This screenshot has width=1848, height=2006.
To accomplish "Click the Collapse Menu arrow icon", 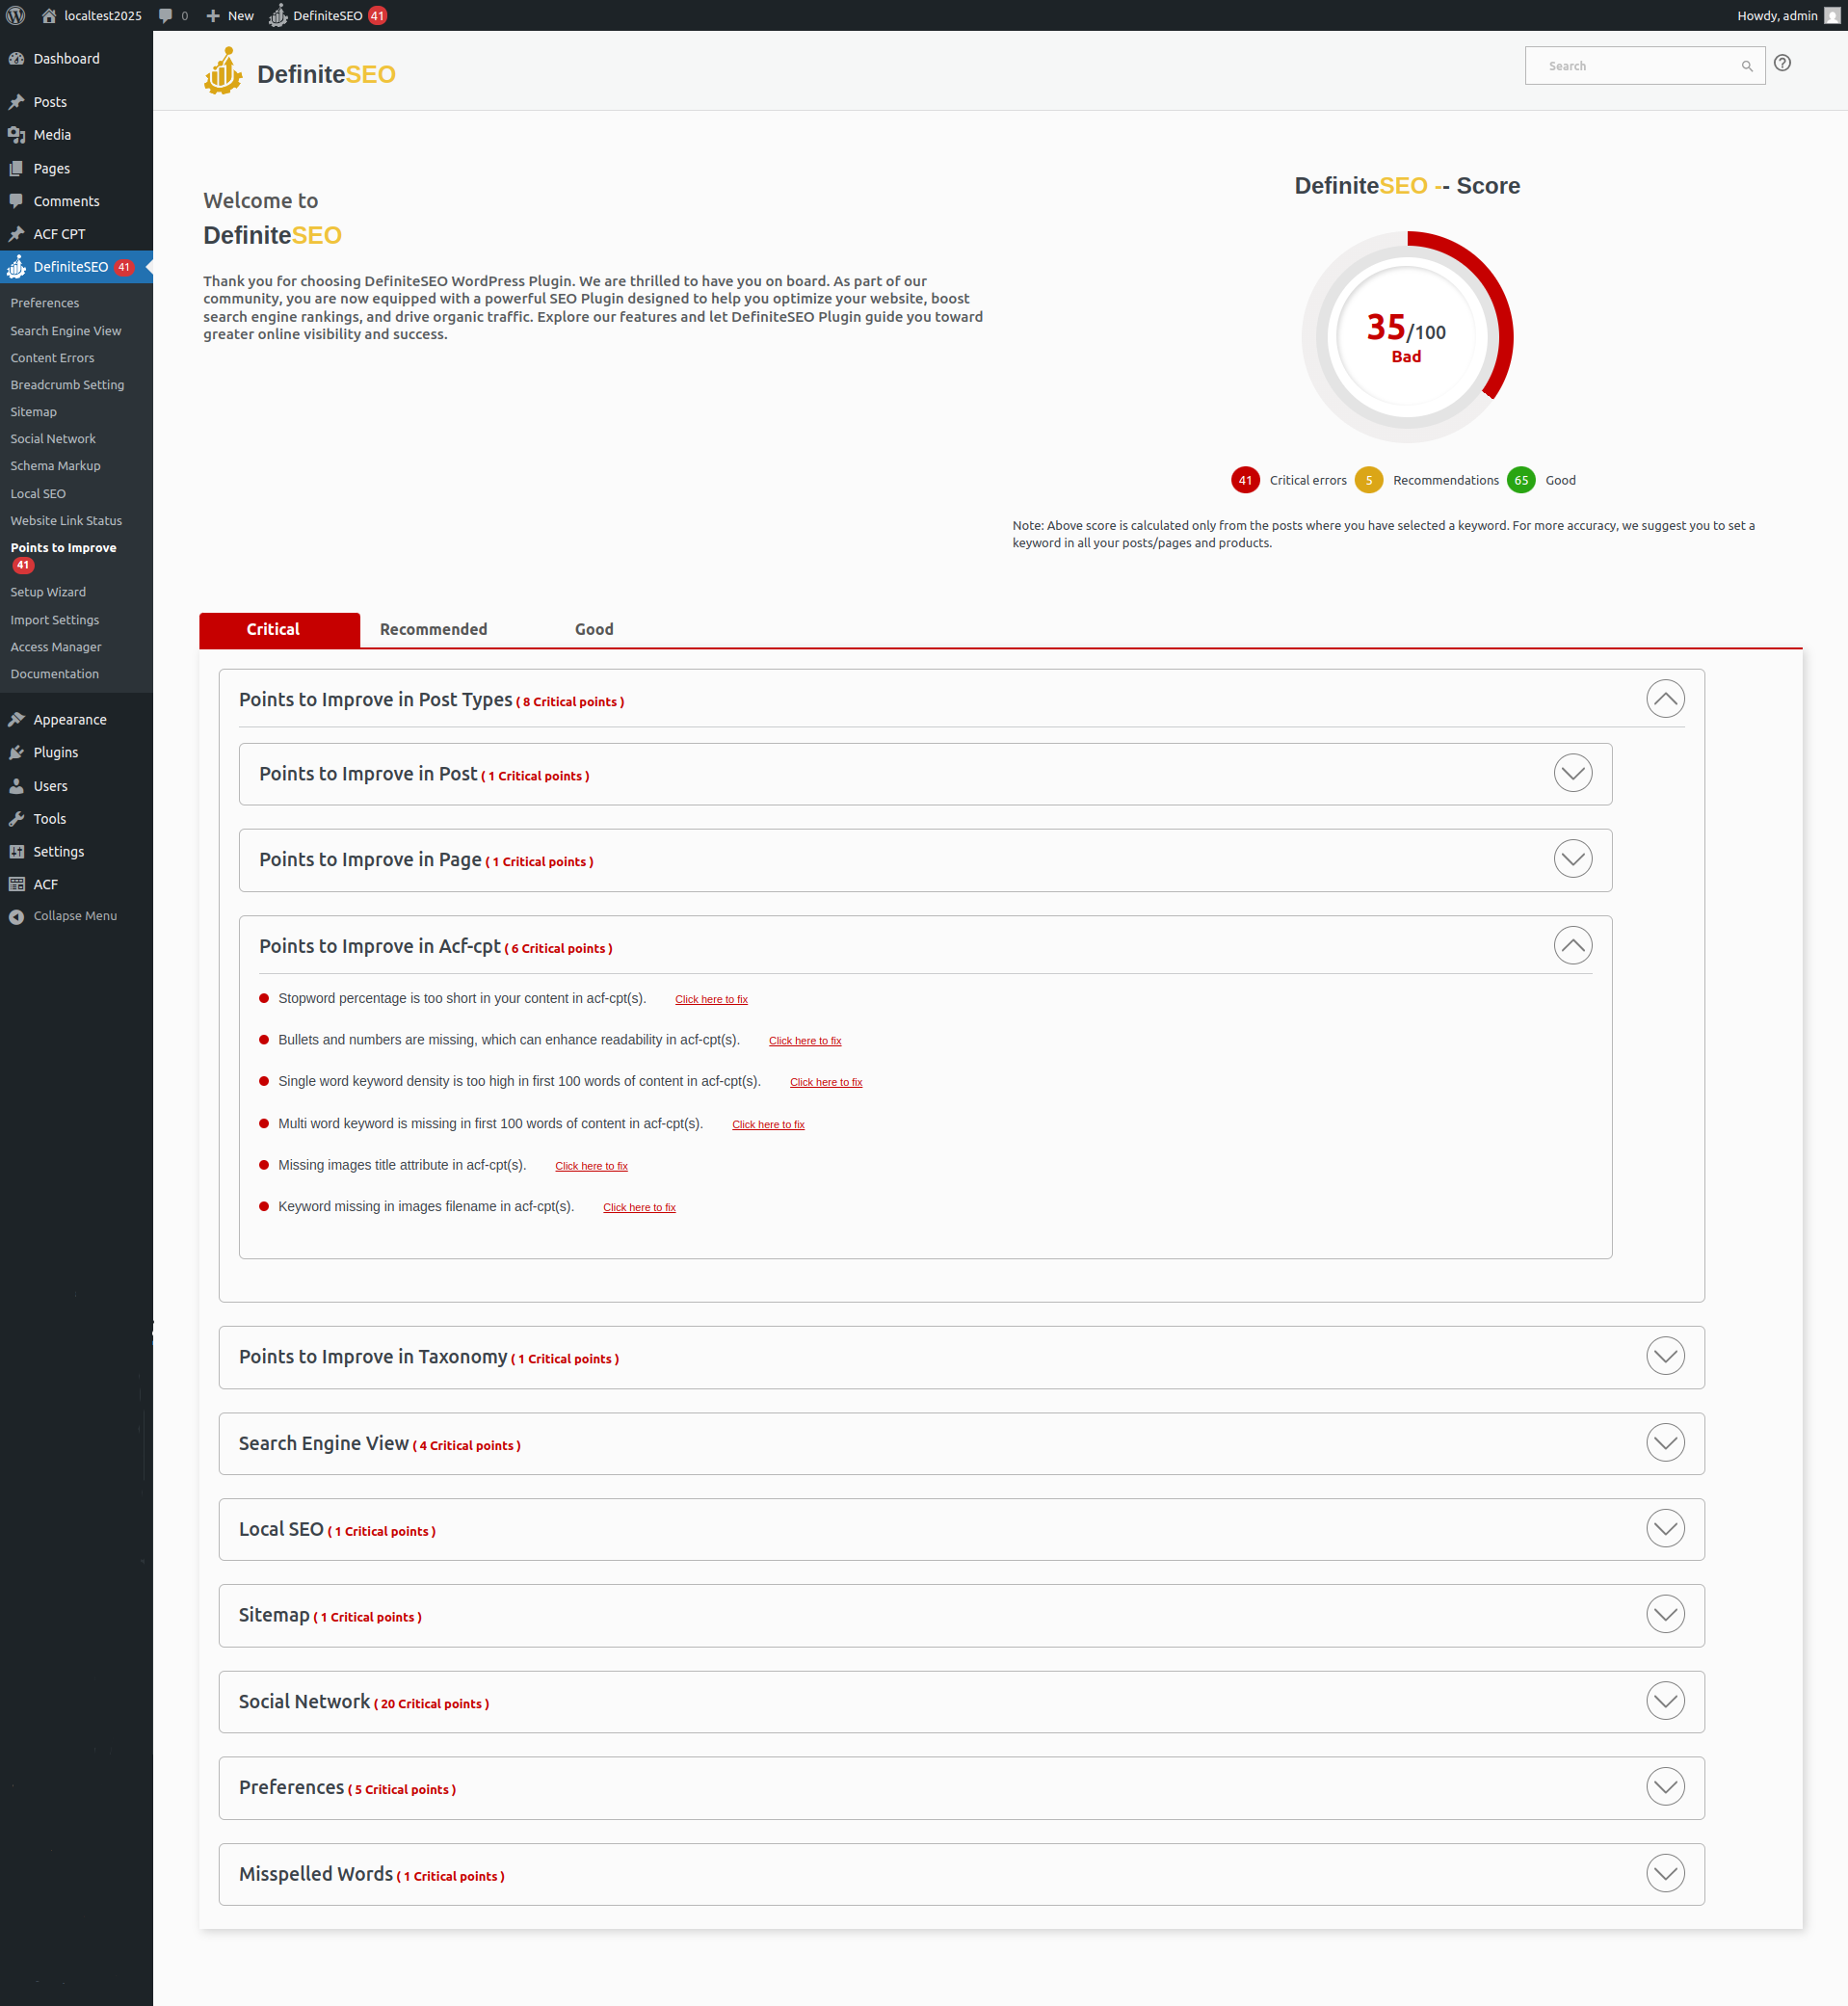I will pyautogui.click(x=15, y=915).
